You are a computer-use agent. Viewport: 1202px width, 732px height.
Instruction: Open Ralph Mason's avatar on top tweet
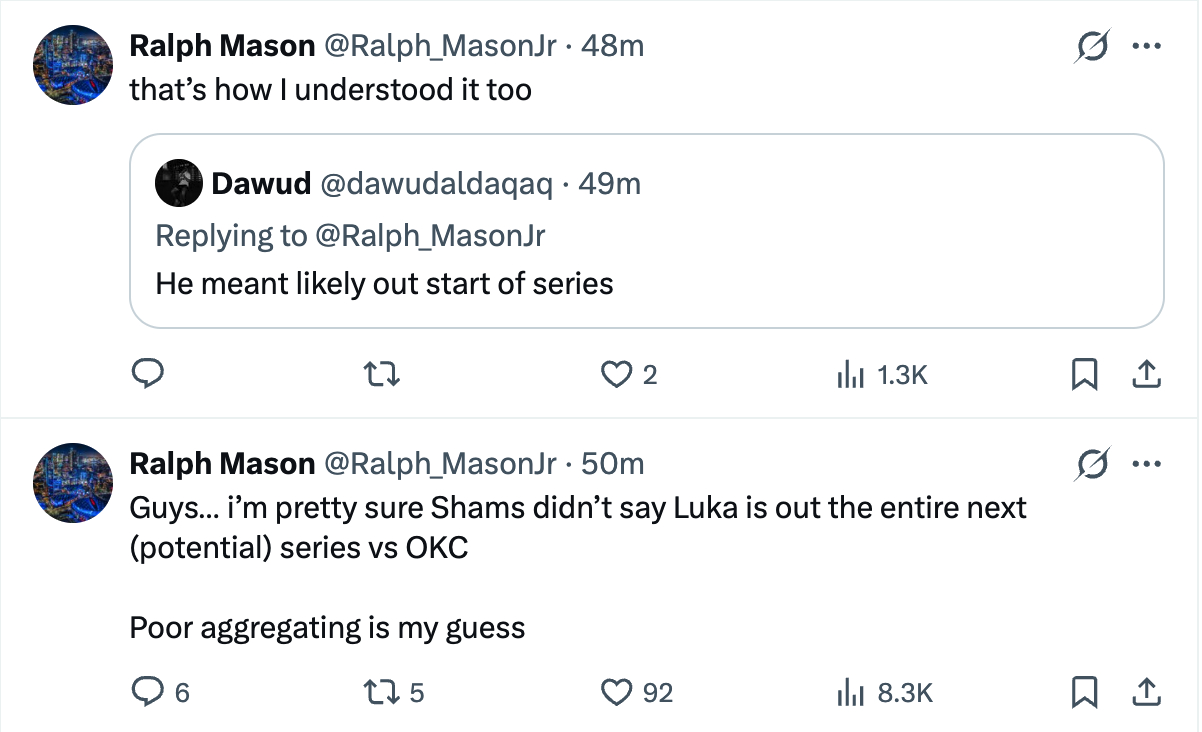(73, 65)
